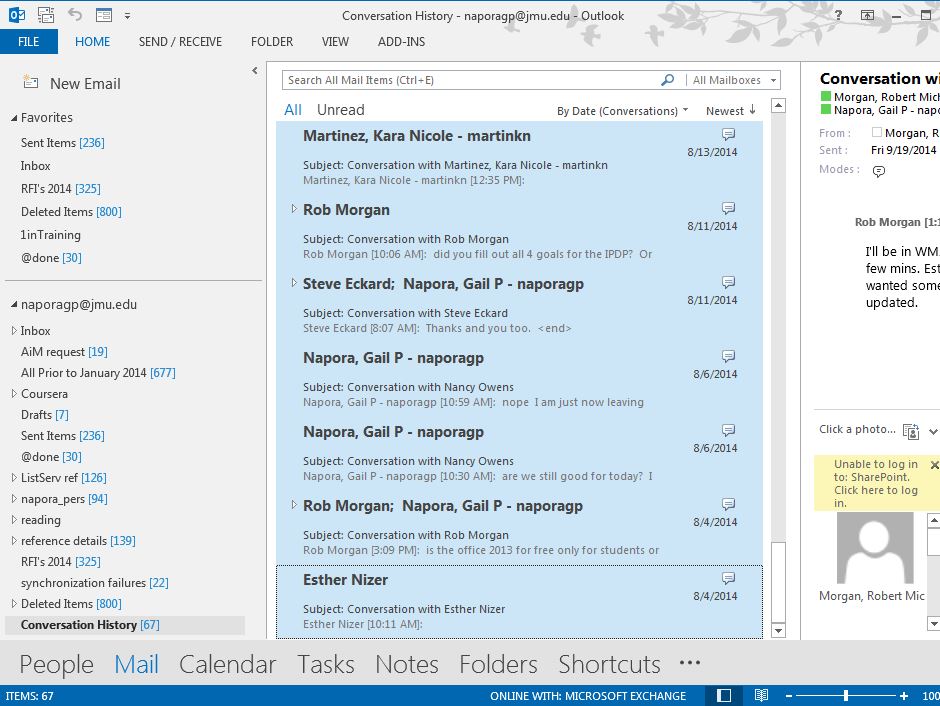
Task: Click the New Email envelope icon
Action: click(31, 82)
